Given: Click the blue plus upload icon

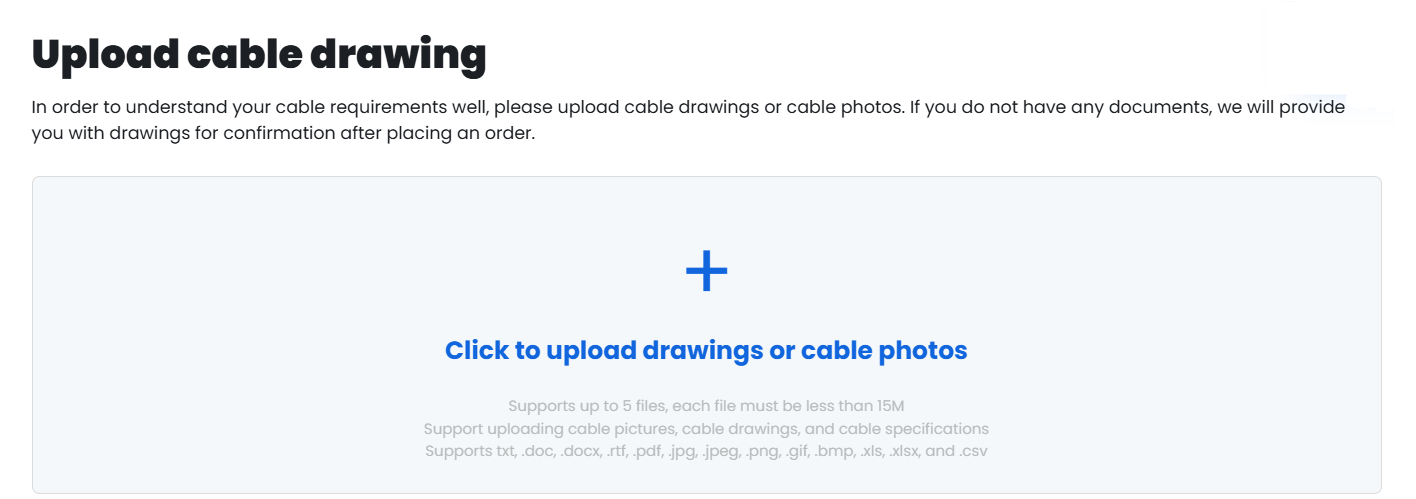Looking at the screenshot, I should pyautogui.click(x=706, y=271).
